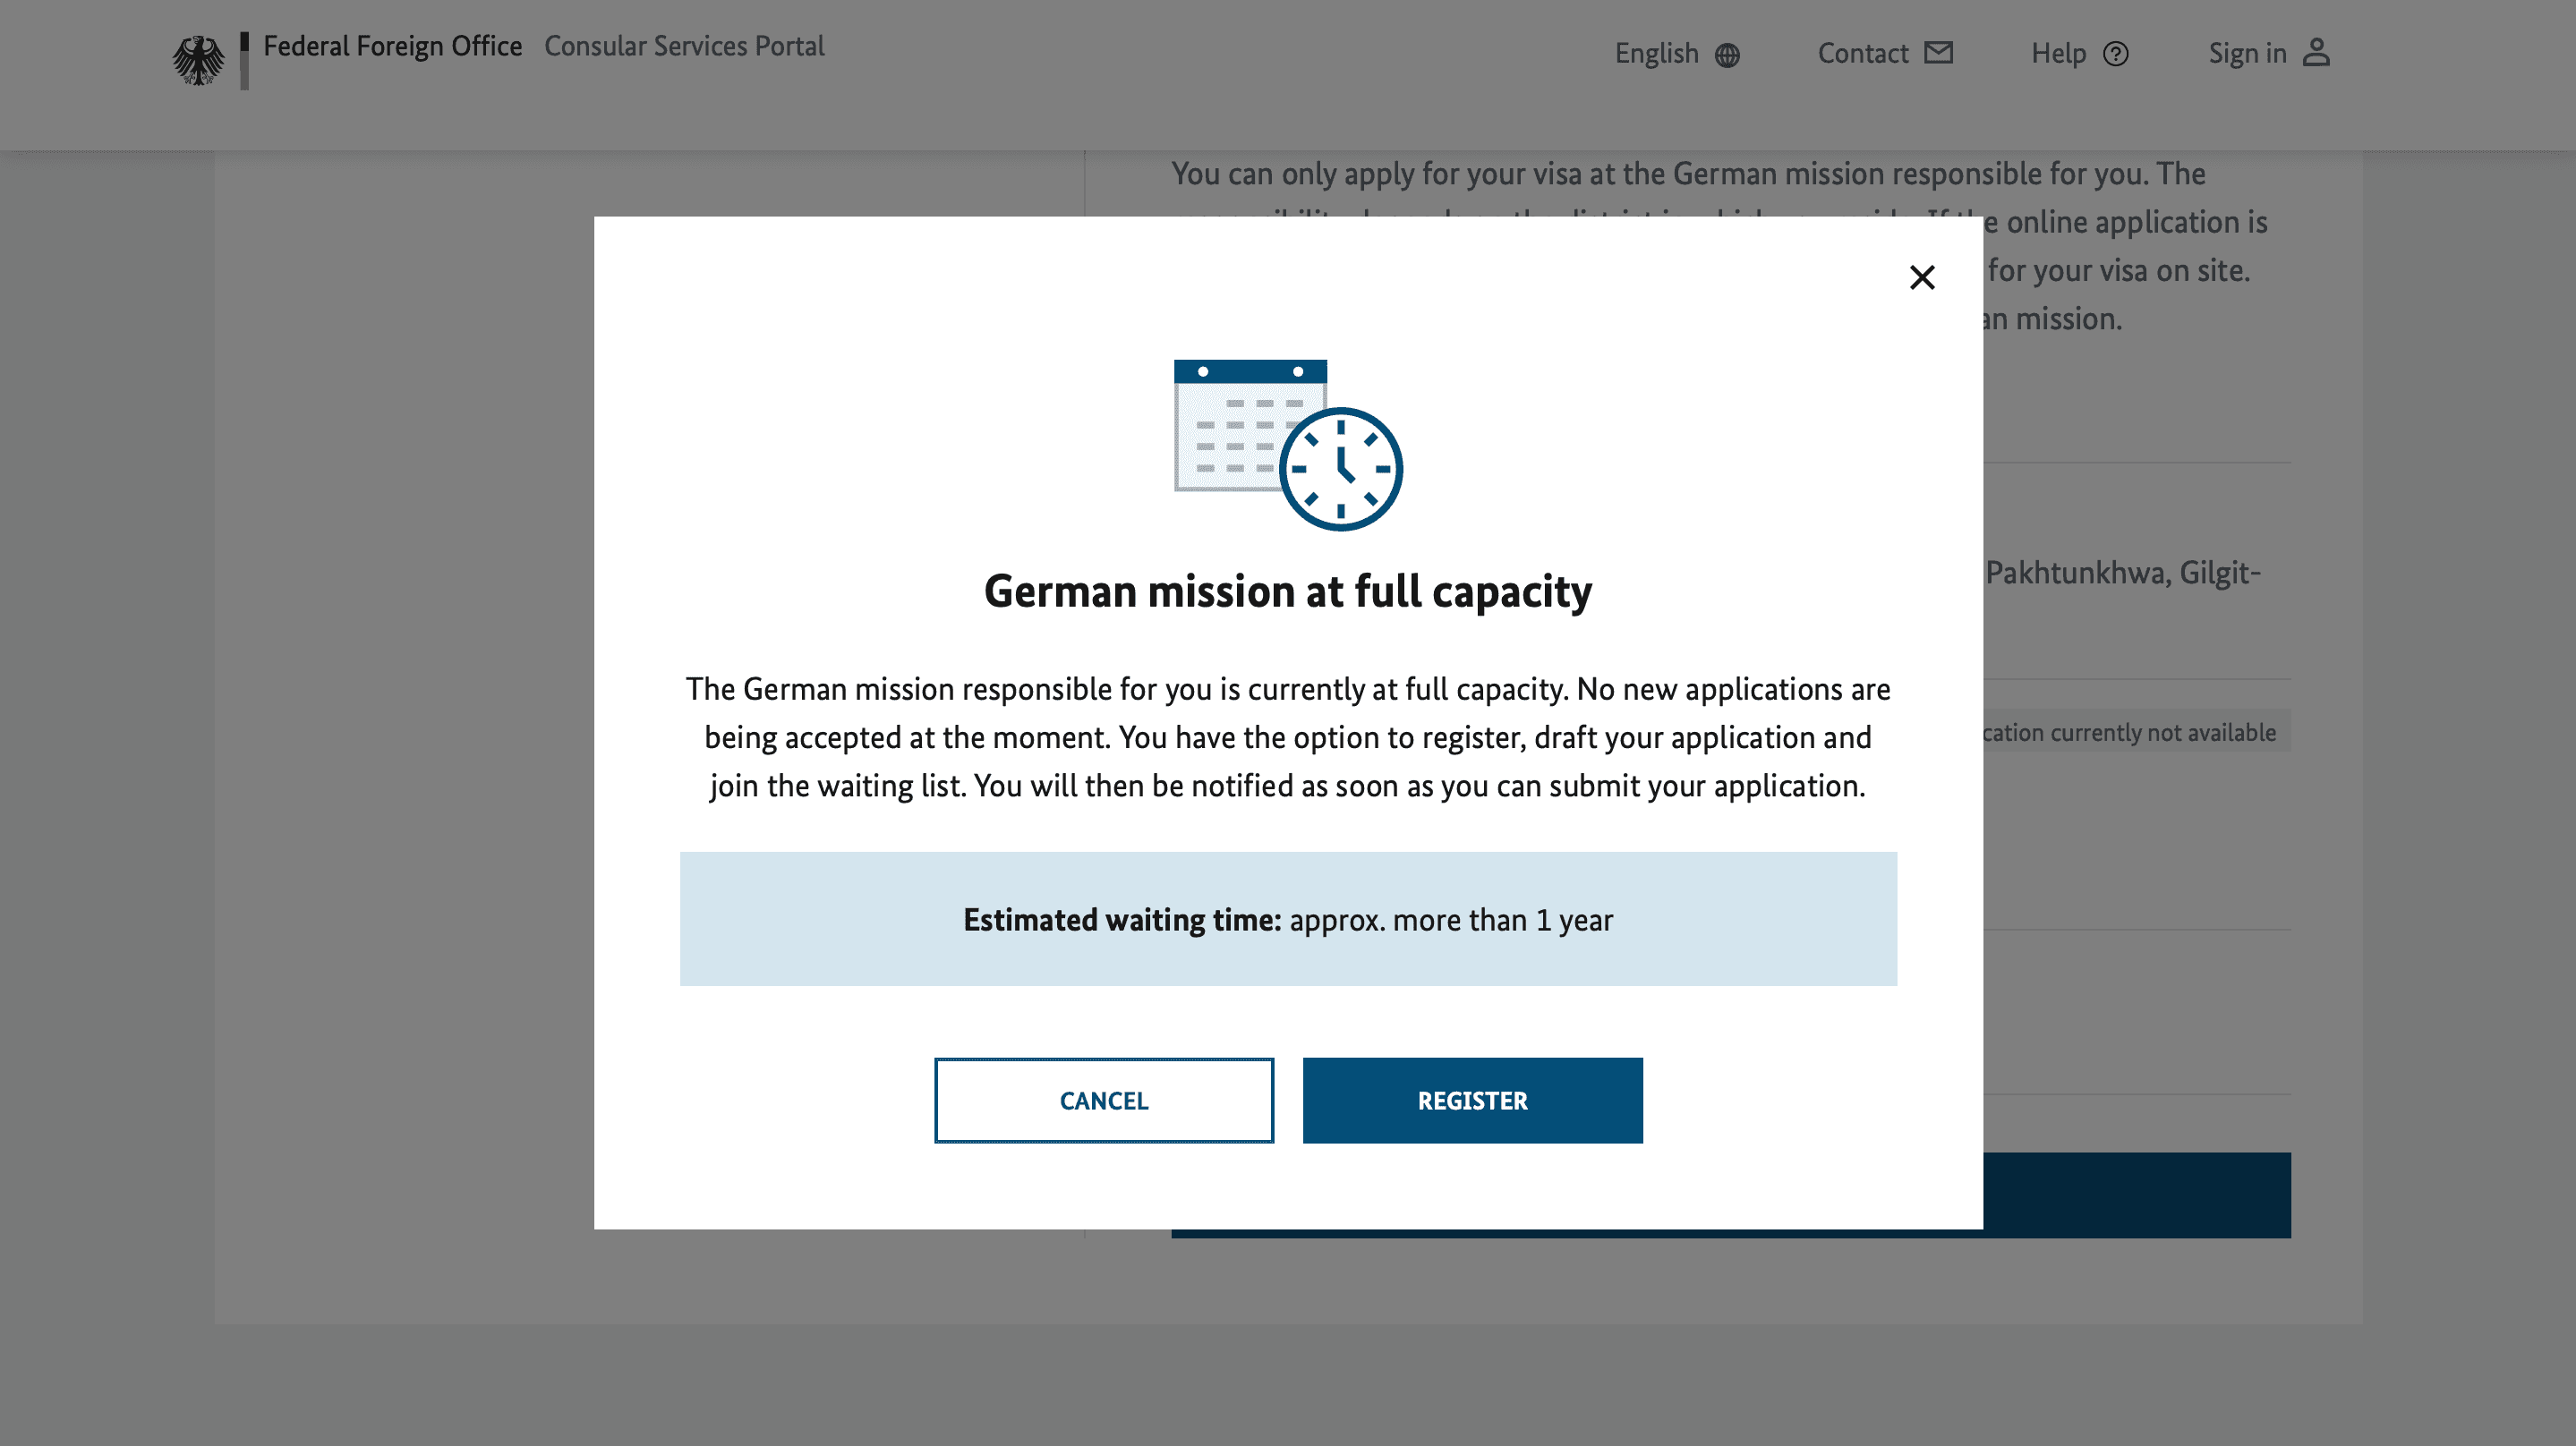Click the 'Estimated waiting time:' label
This screenshot has height=1446, width=2576.
1122,919
